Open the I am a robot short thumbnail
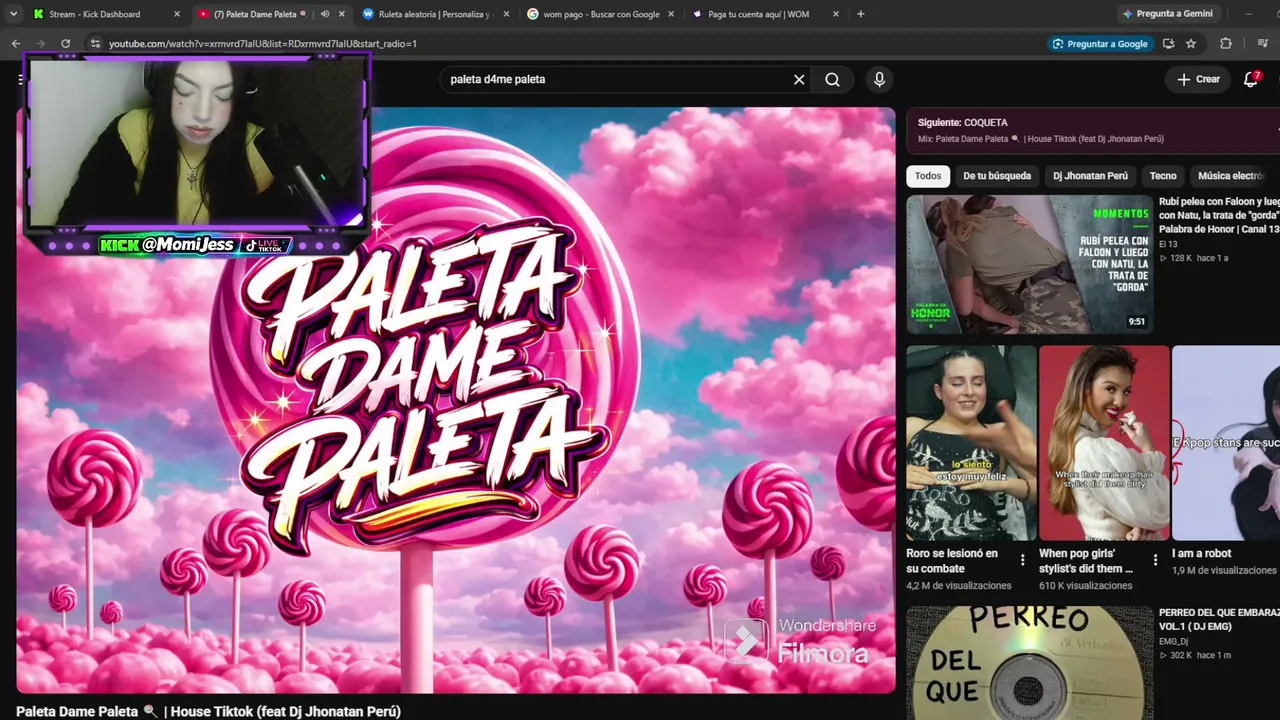The height and width of the screenshot is (720, 1280). coord(1226,443)
